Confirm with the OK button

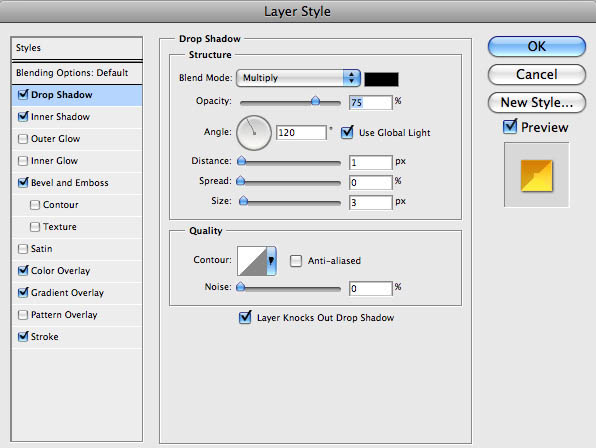pyautogui.click(x=536, y=47)
